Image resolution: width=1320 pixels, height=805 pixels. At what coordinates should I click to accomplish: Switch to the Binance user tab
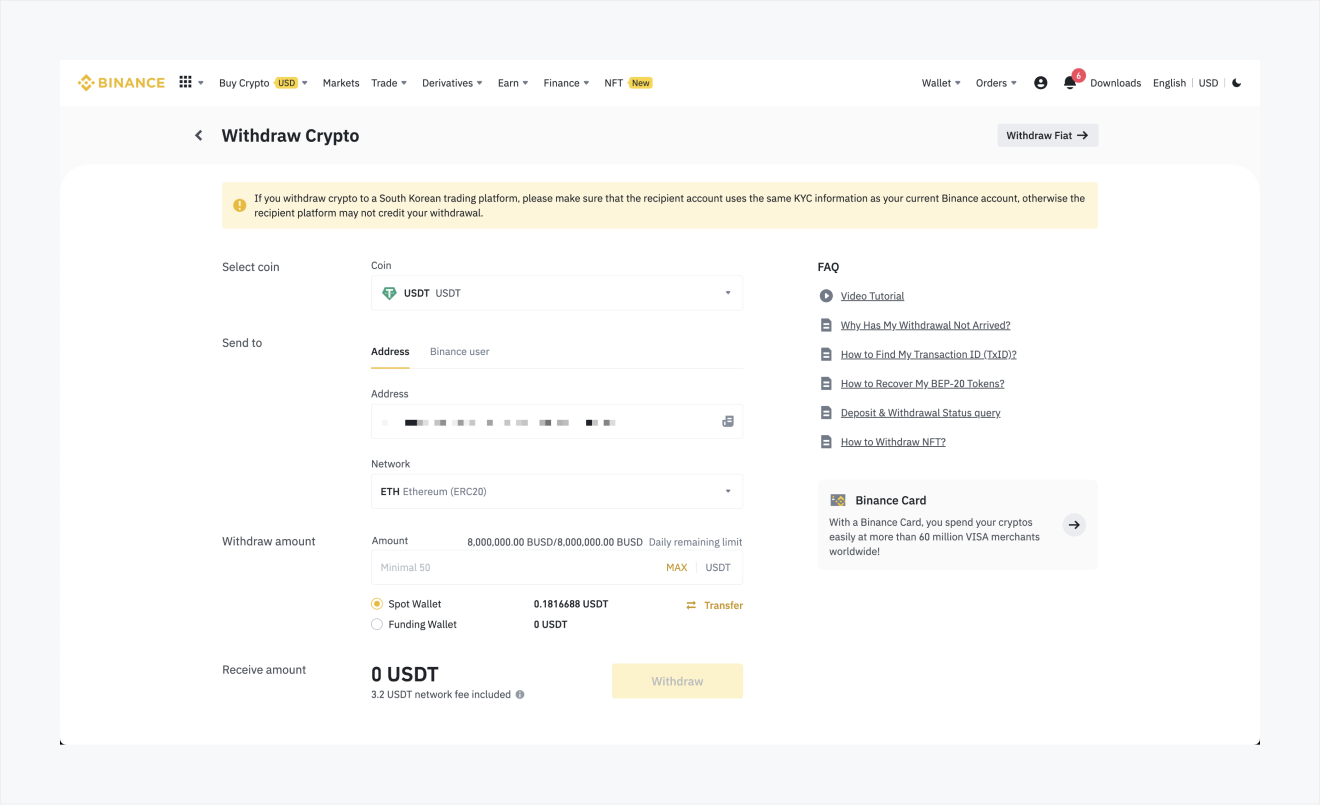point(459,351)
